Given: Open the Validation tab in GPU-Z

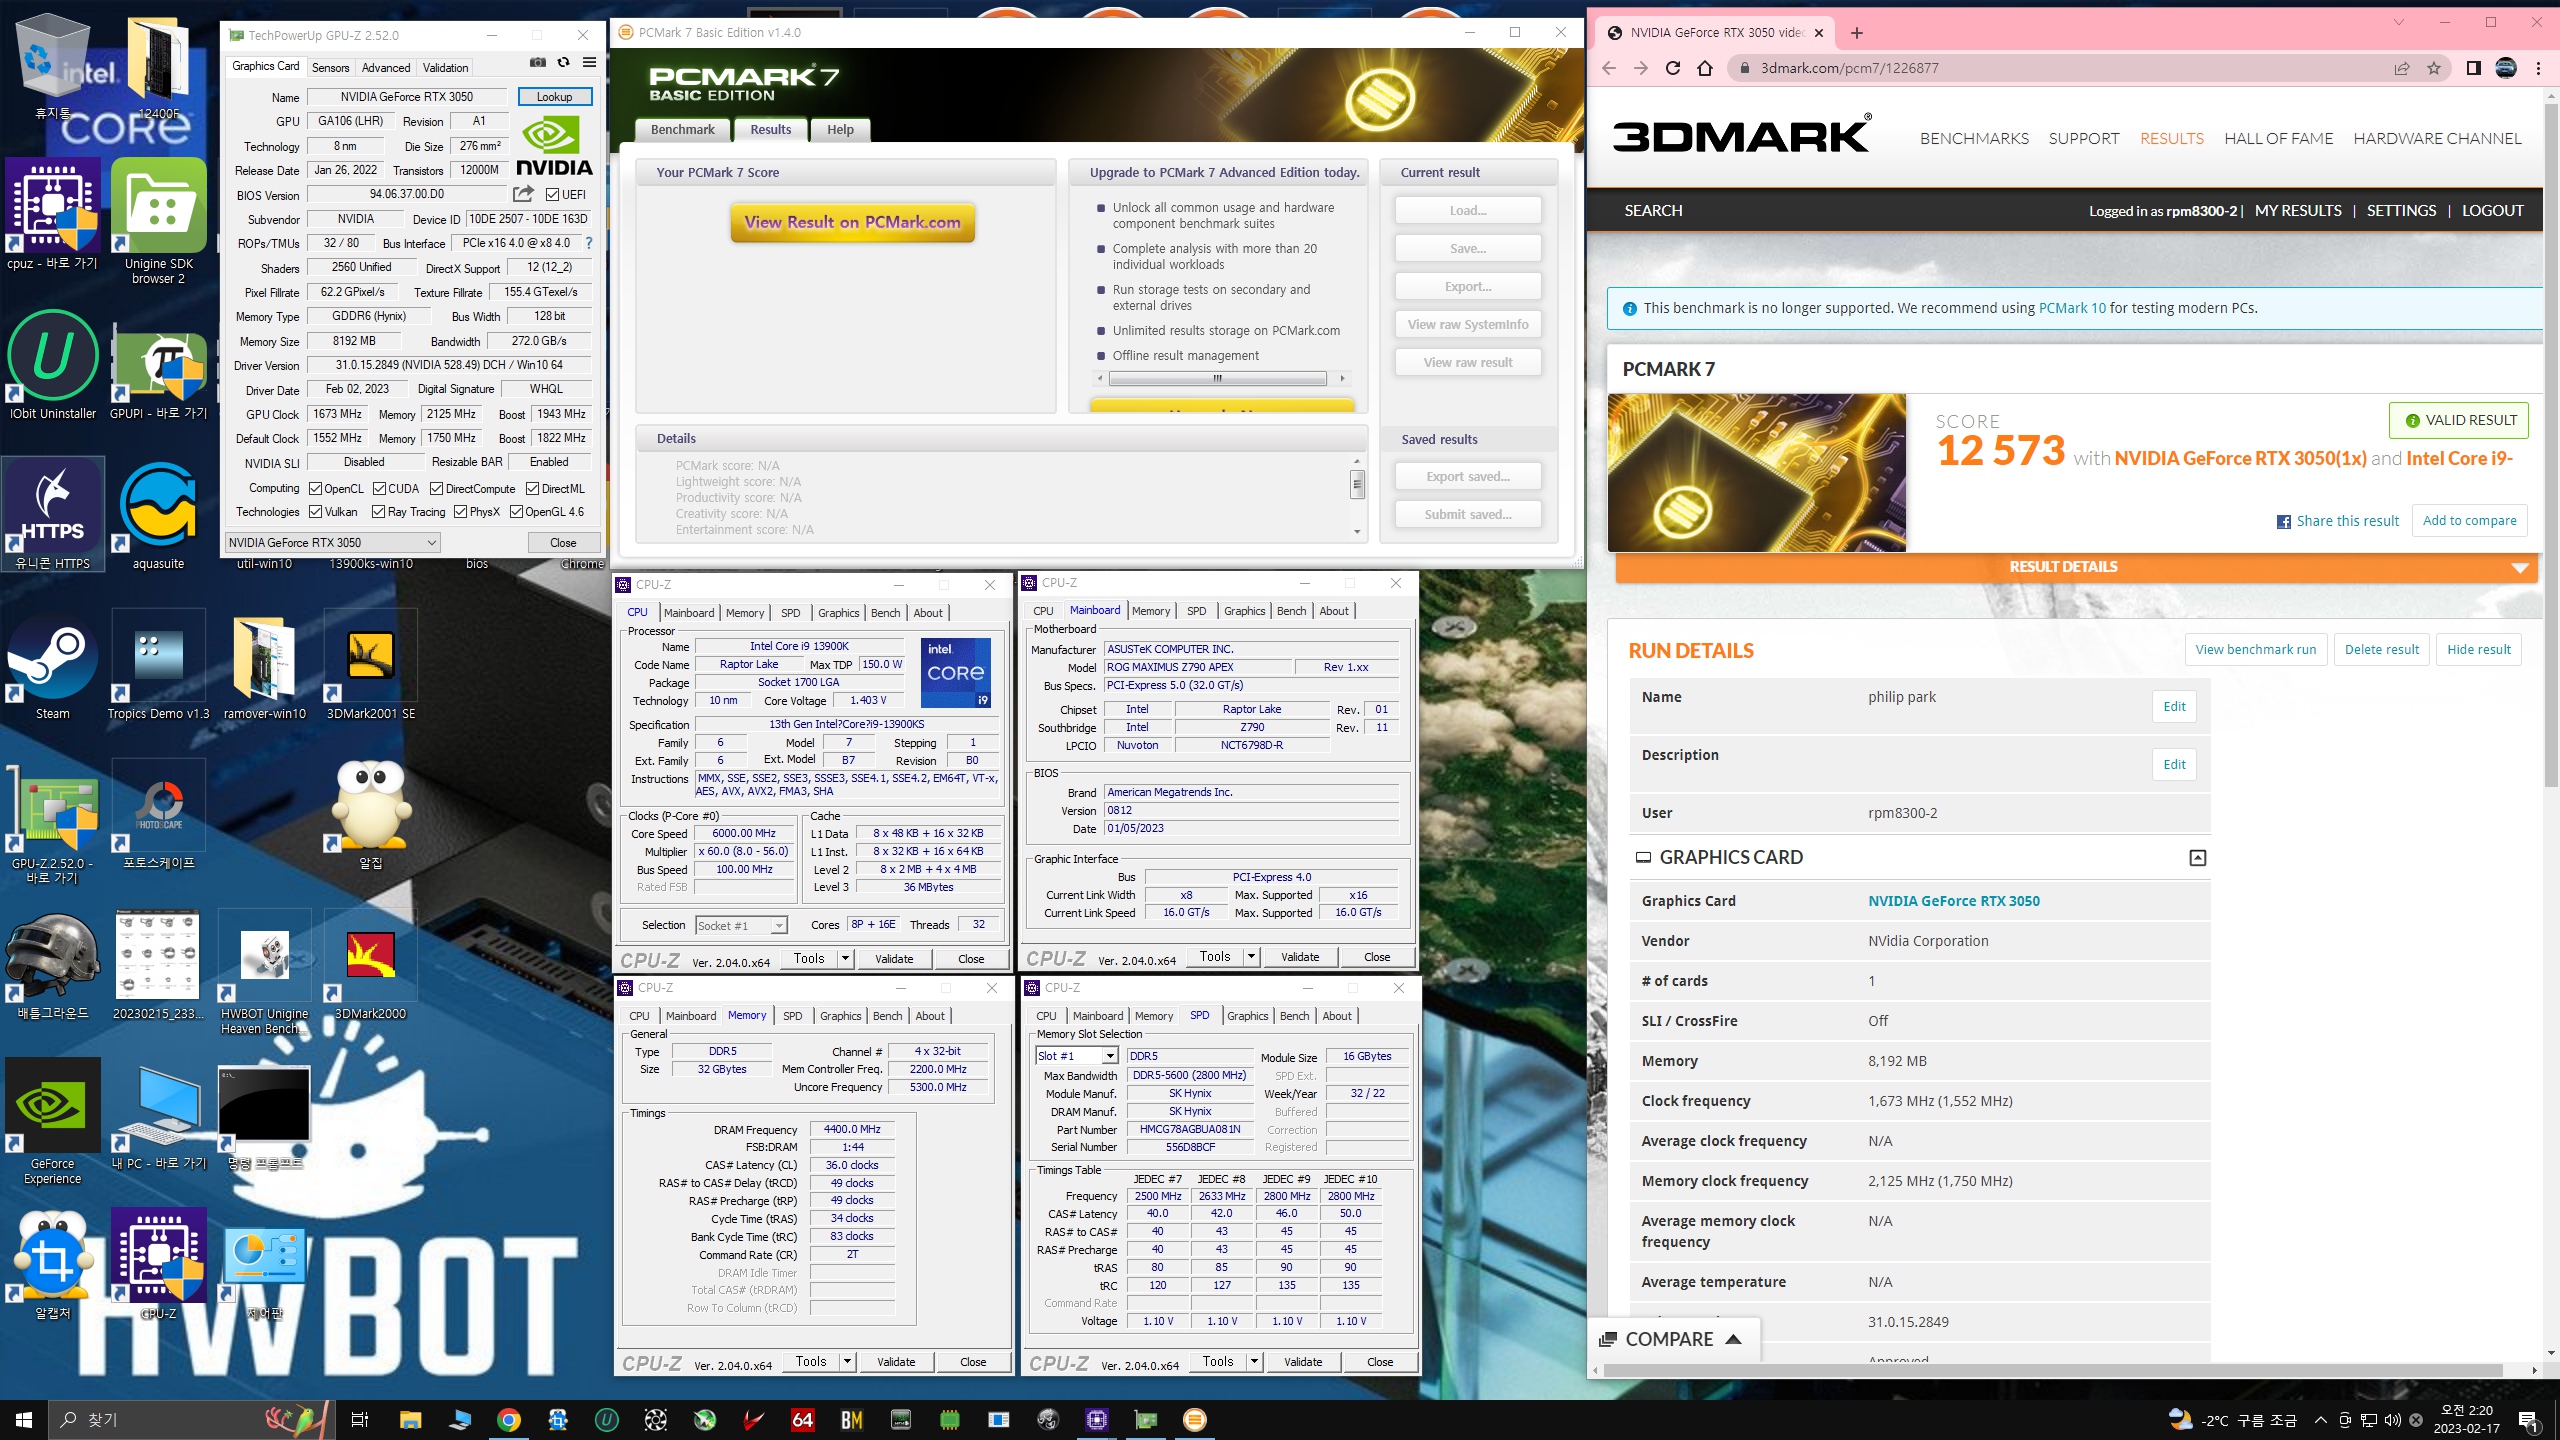Looking at the screenshot, I should (445, 68).
